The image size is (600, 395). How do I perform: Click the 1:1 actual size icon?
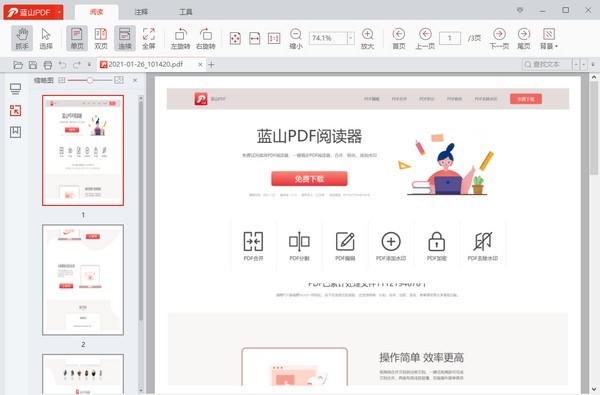274,38
